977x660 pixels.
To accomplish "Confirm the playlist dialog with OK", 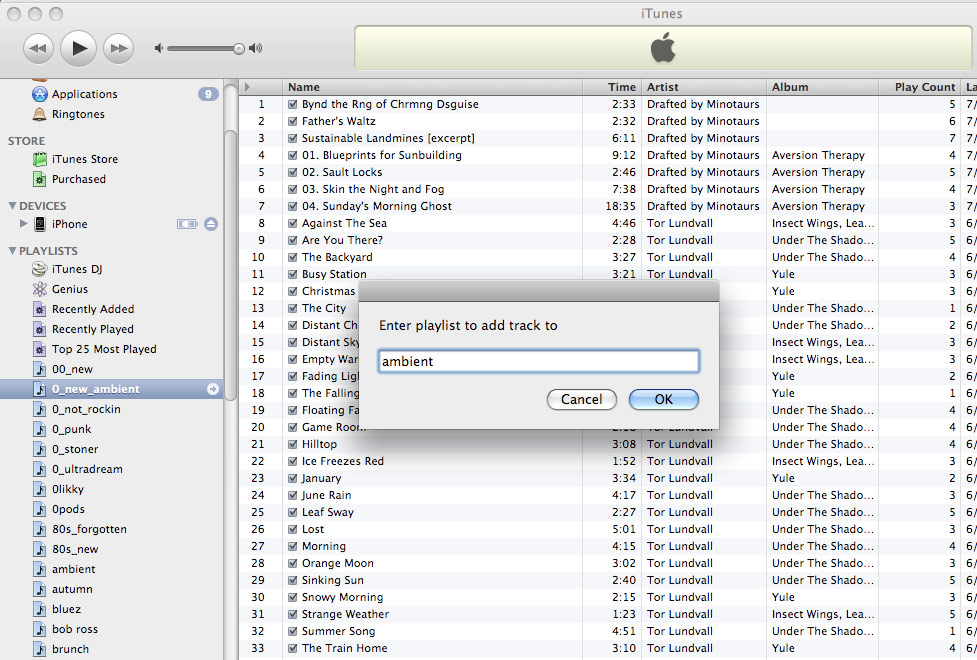I will 664,399.
